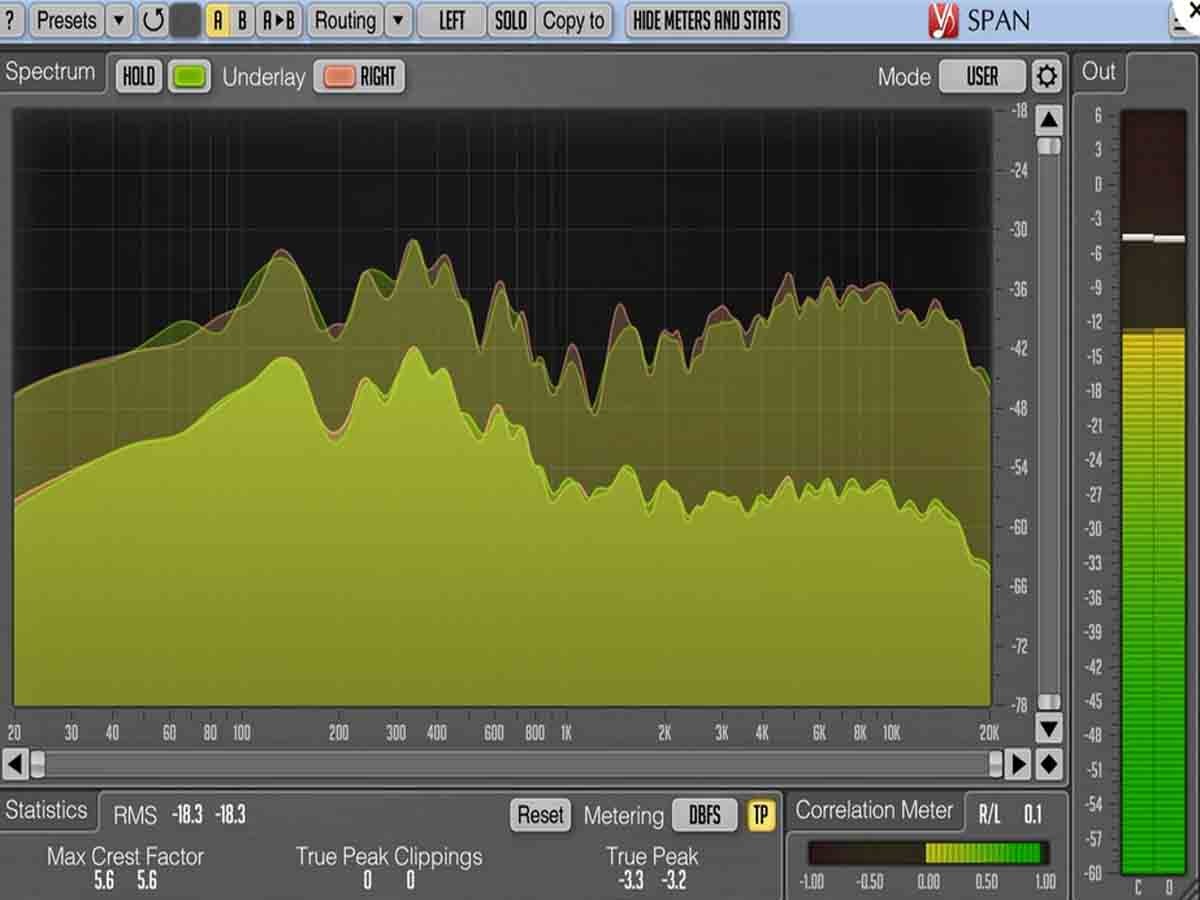
Task: Toggle the spectrum HOLD button
Action: pos(139,77)
